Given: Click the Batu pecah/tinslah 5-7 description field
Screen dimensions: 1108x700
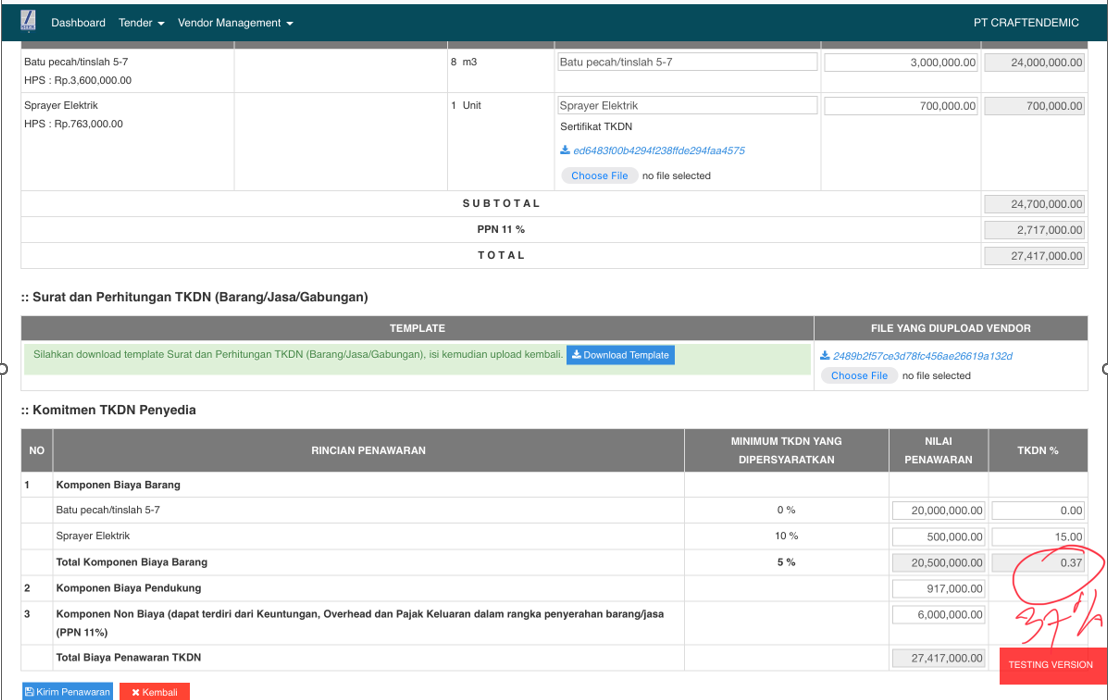Looking at the screenshot, I should (x=687, y=62).
